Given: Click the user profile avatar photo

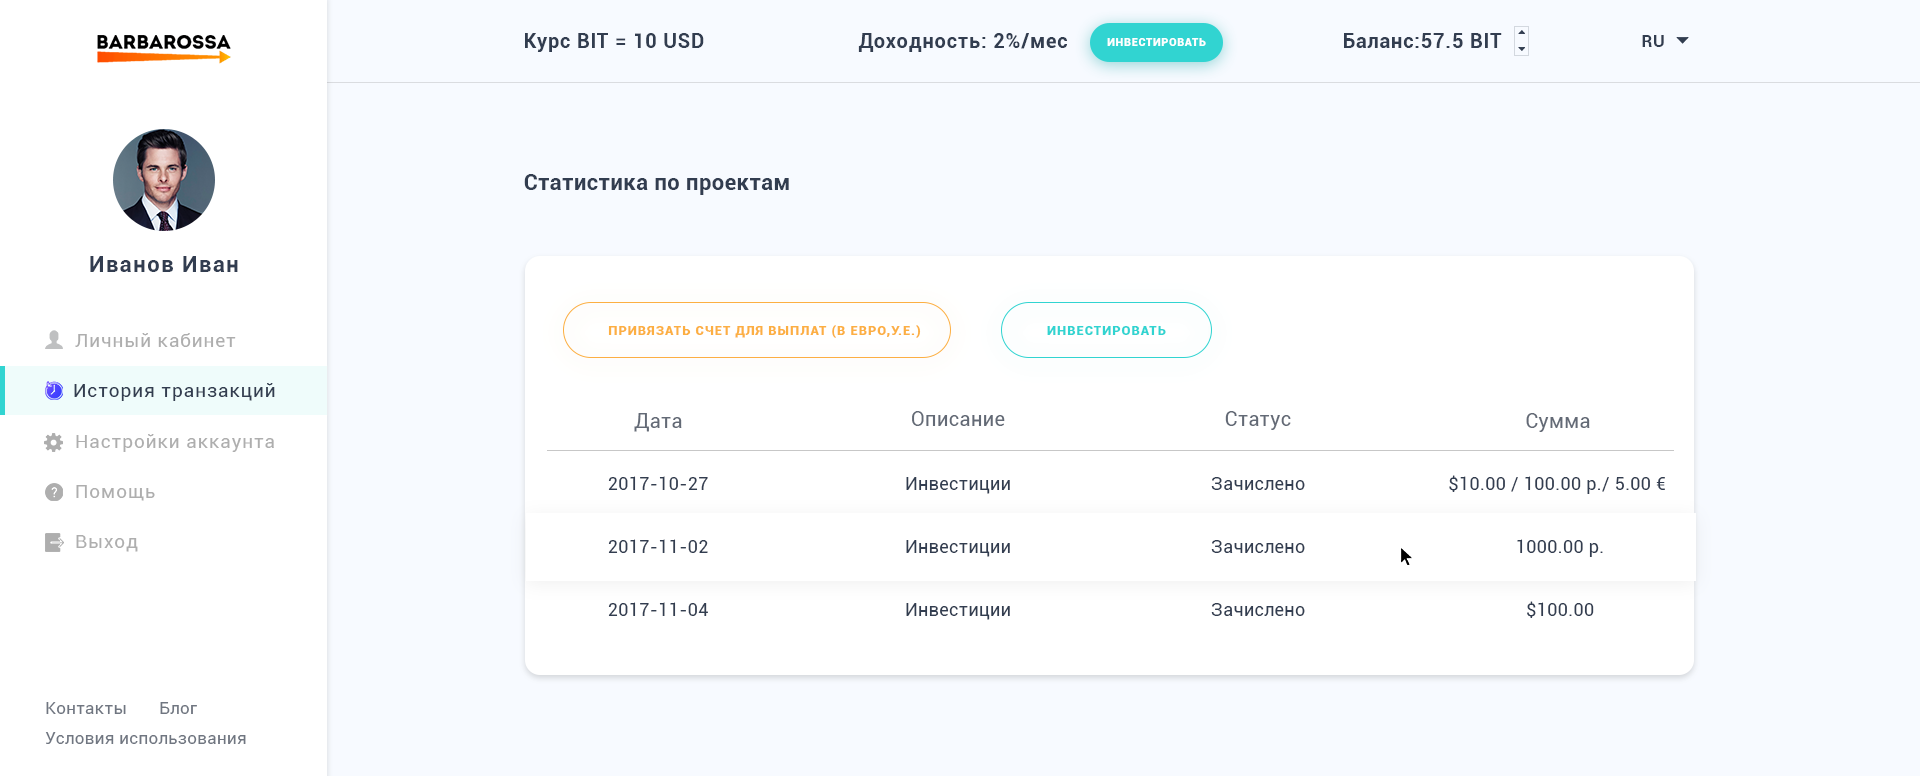Looking at the screenshot, I should [x=164, y=180].
